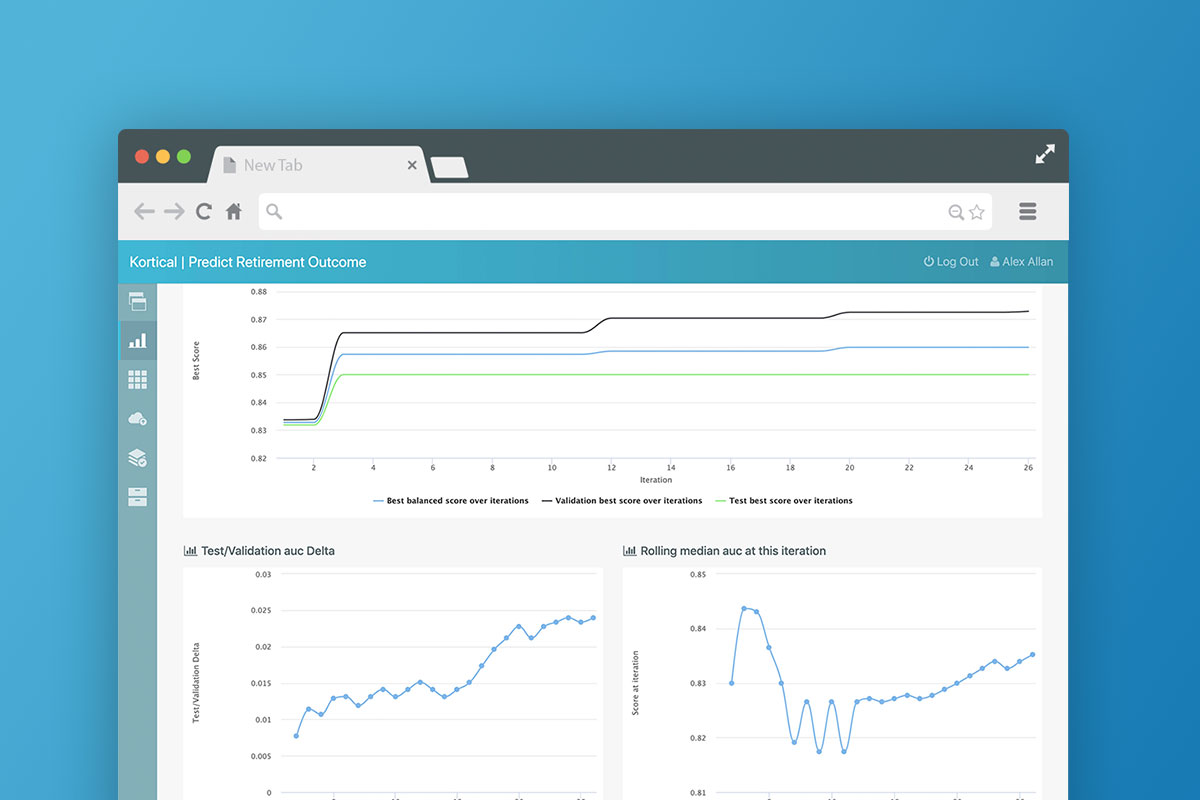
Task: Open the archive drawer sidebar icon
Action: [x=138, y=497]
